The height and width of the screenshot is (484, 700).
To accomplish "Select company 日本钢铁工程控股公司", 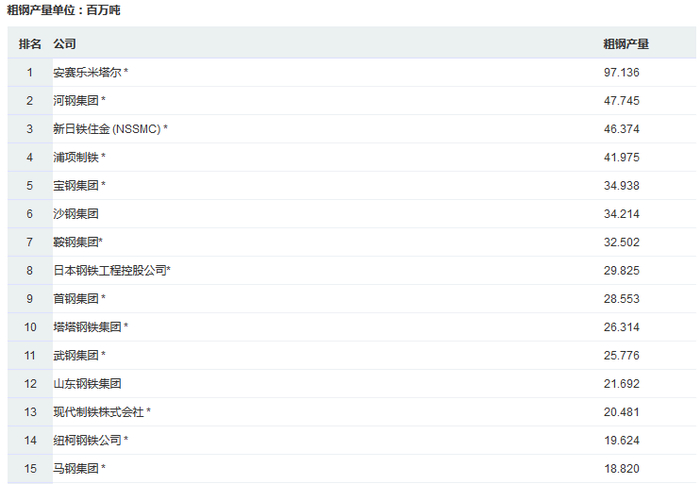I will (110, 271).
